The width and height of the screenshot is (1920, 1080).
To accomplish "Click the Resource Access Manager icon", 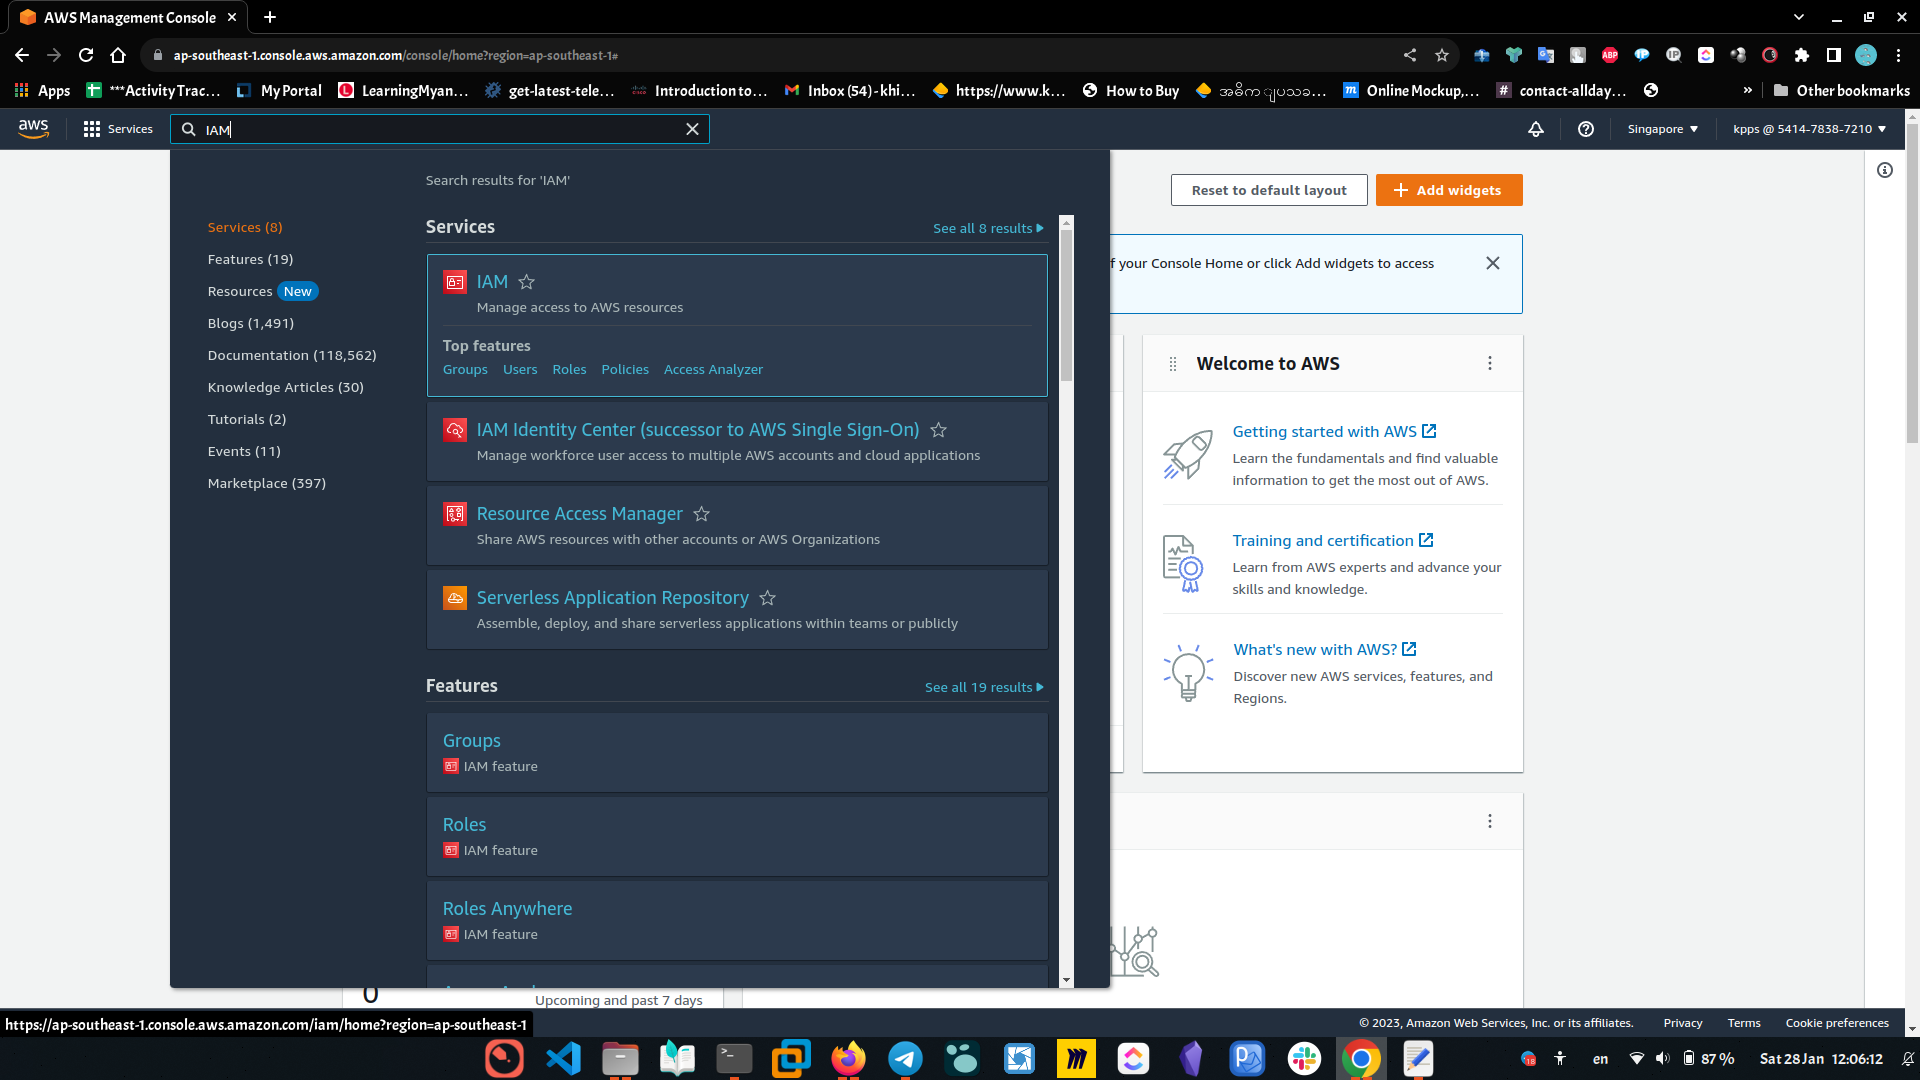I will [x=455, y=514].
